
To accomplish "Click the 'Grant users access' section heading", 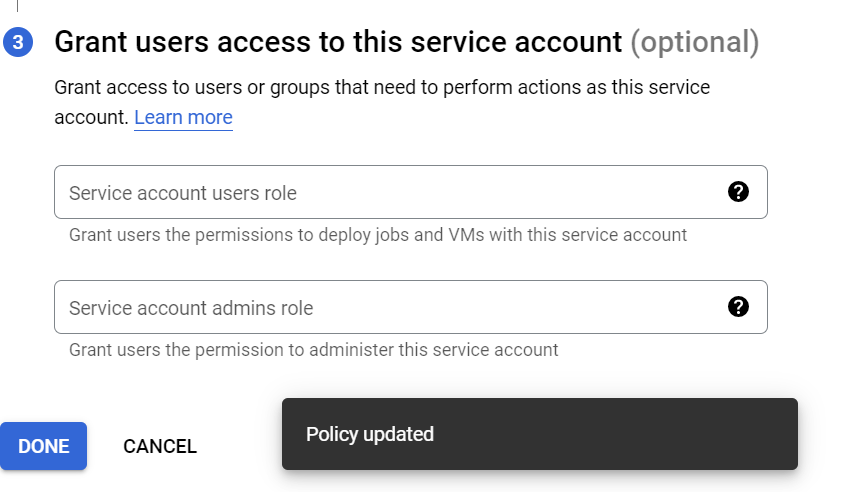I will pyautogui.click(x=338, y=42).
